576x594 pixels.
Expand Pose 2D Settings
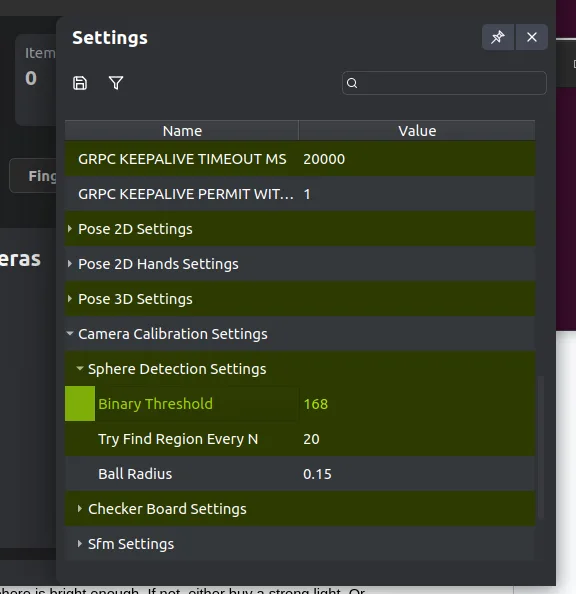pos(70,228)
